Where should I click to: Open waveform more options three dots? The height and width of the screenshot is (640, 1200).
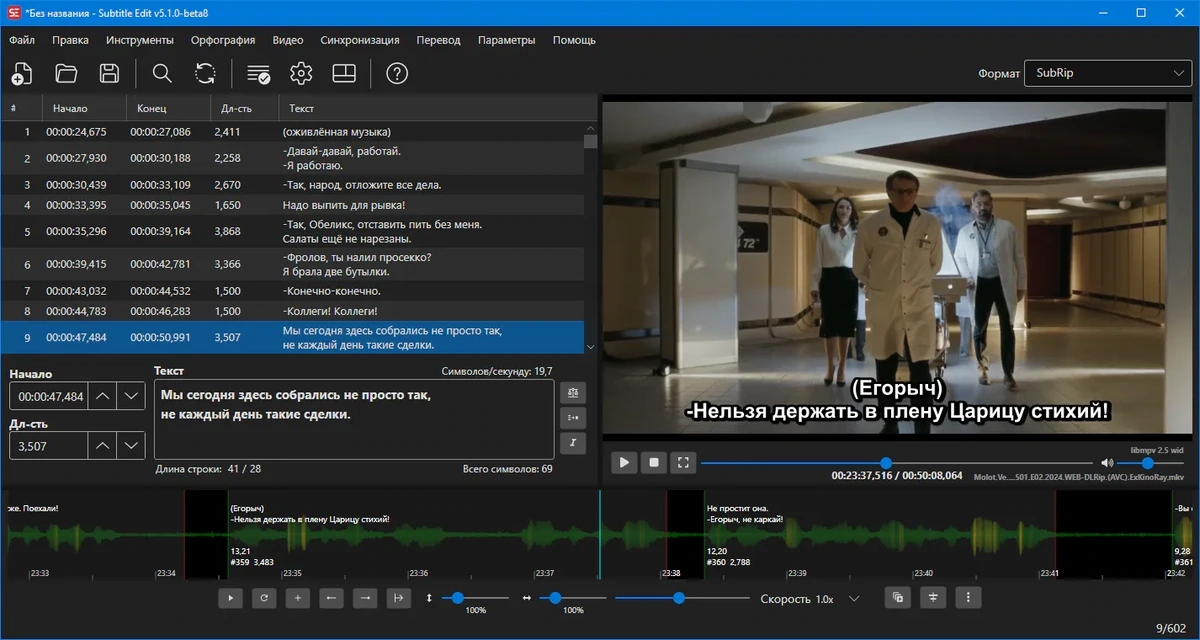tap(968, 598)
